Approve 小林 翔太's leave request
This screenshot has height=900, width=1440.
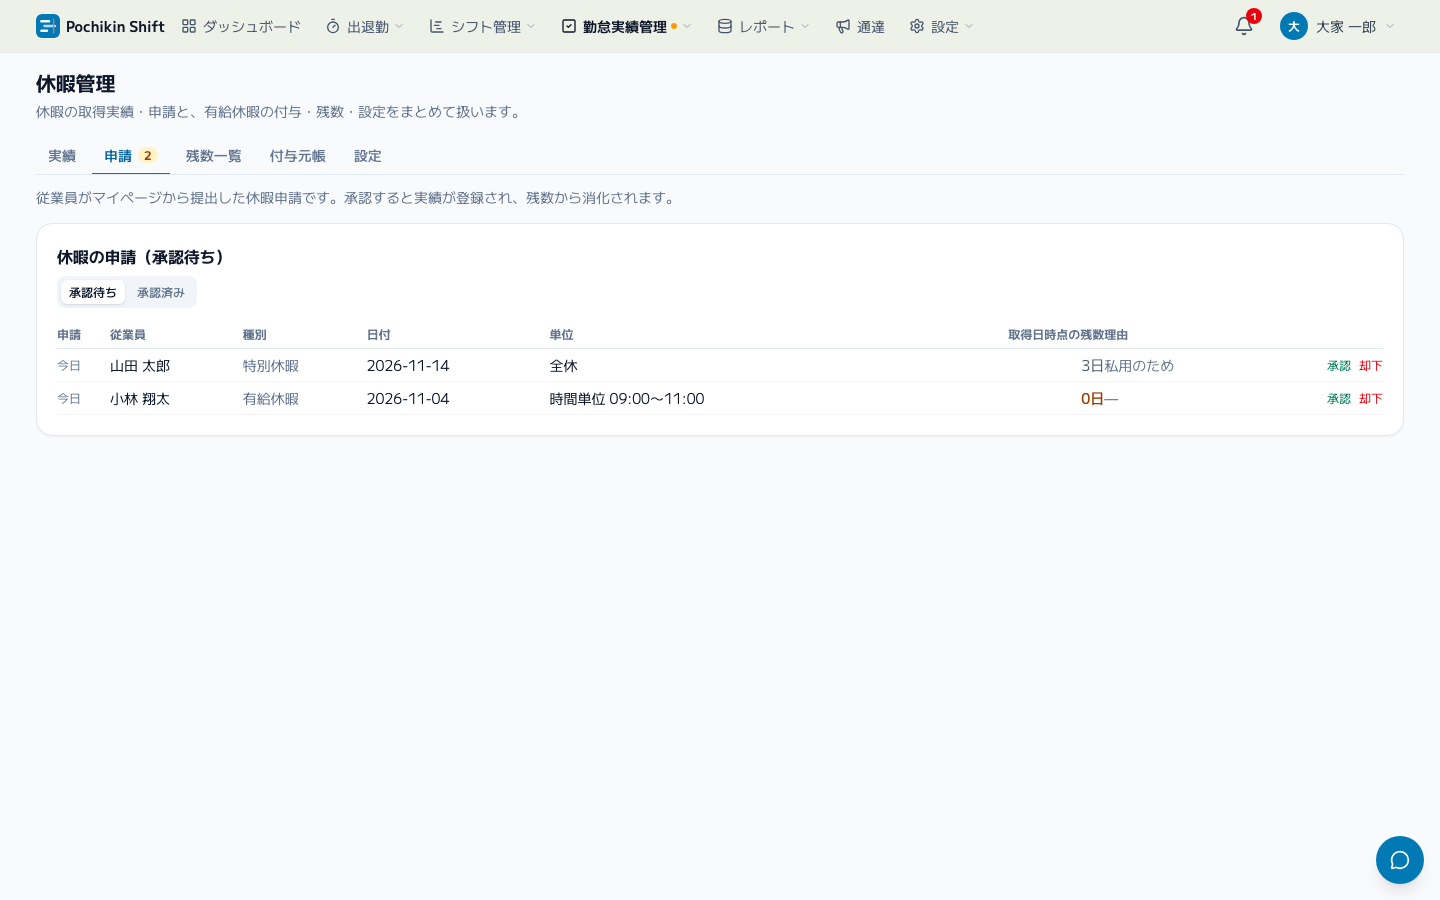click(1339, 399)
